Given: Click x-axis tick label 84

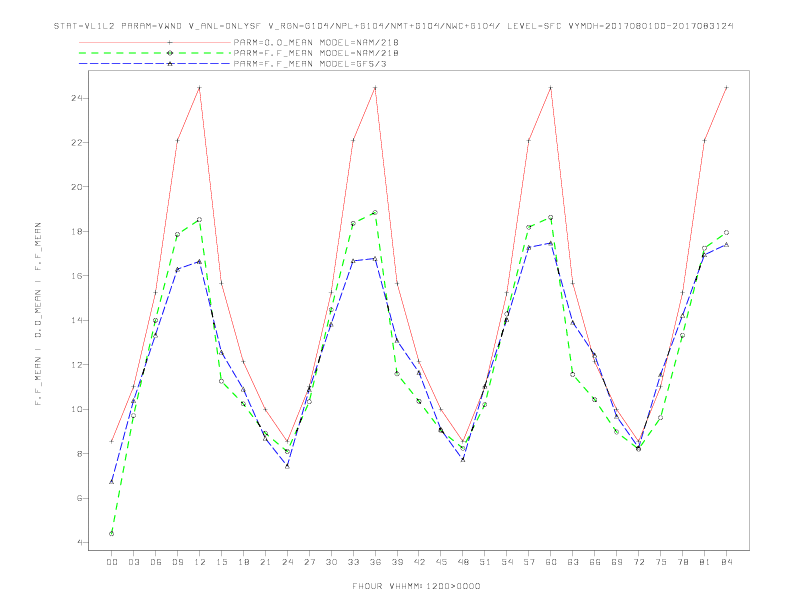Looking at the screenshot, I should pyautogui.click(x=727, y=562).
